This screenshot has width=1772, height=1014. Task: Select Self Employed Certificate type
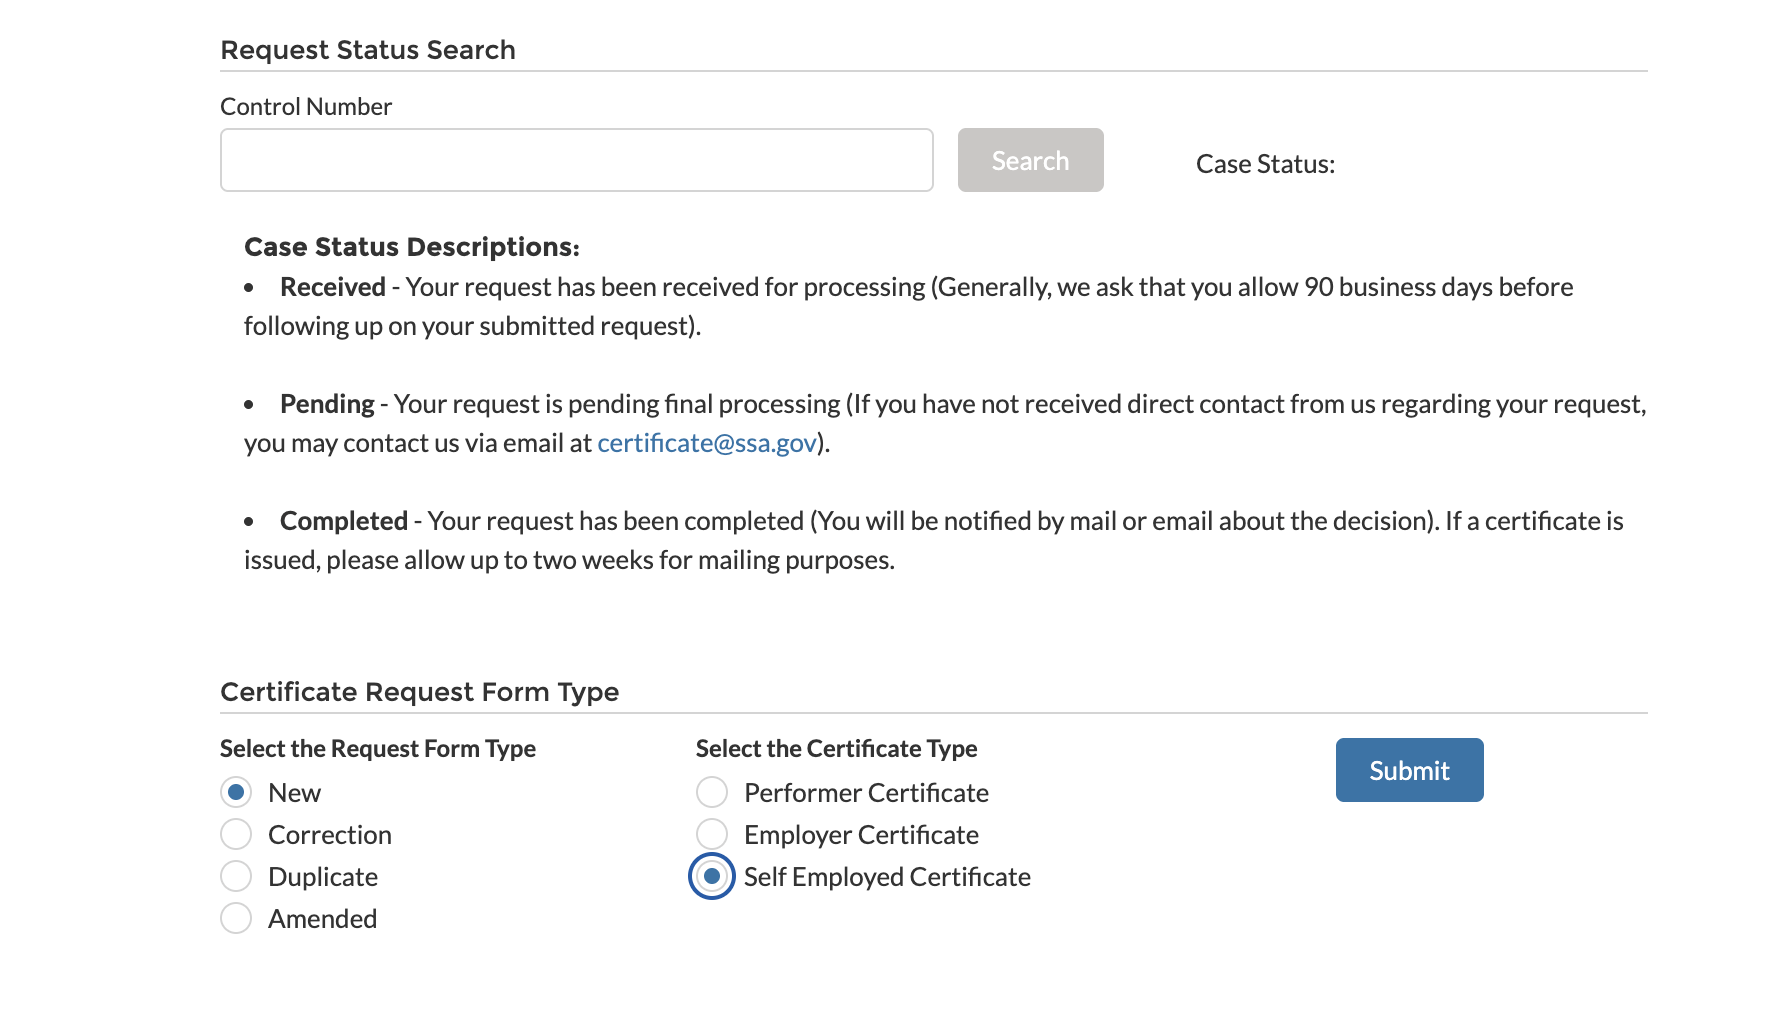711,876
